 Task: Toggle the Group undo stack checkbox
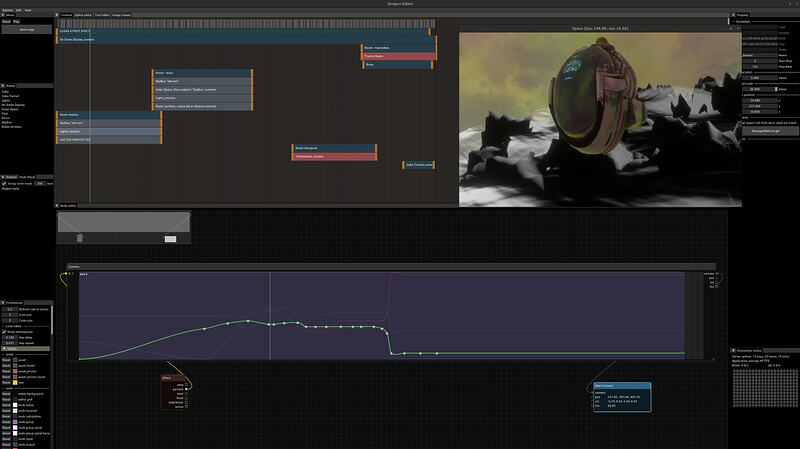coord(4,183)
